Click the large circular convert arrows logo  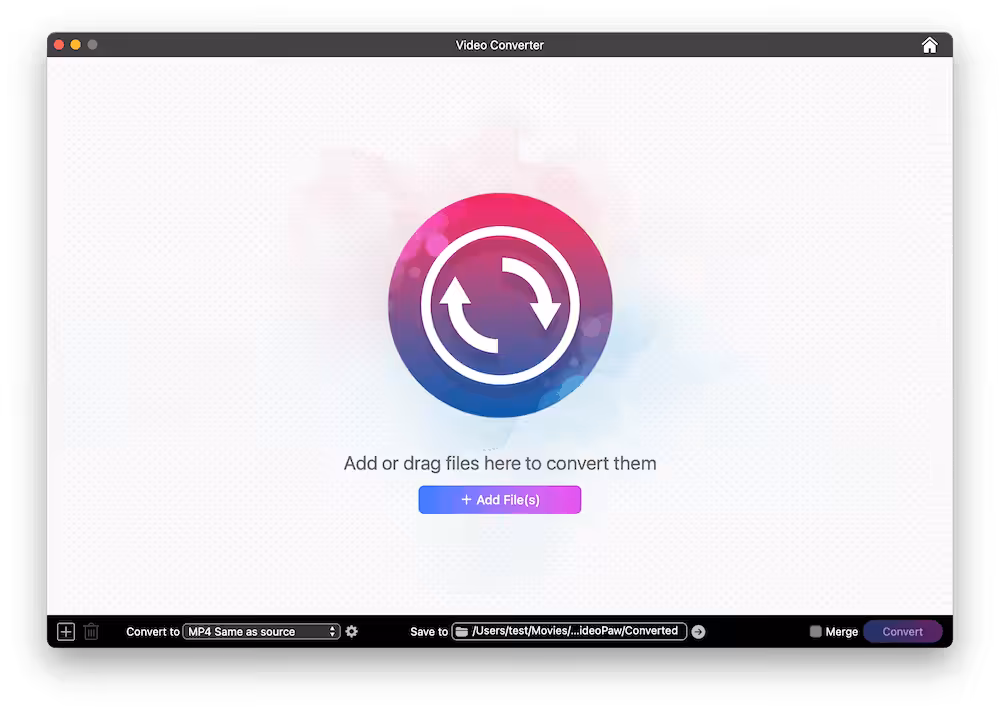[x=500, y=306]
